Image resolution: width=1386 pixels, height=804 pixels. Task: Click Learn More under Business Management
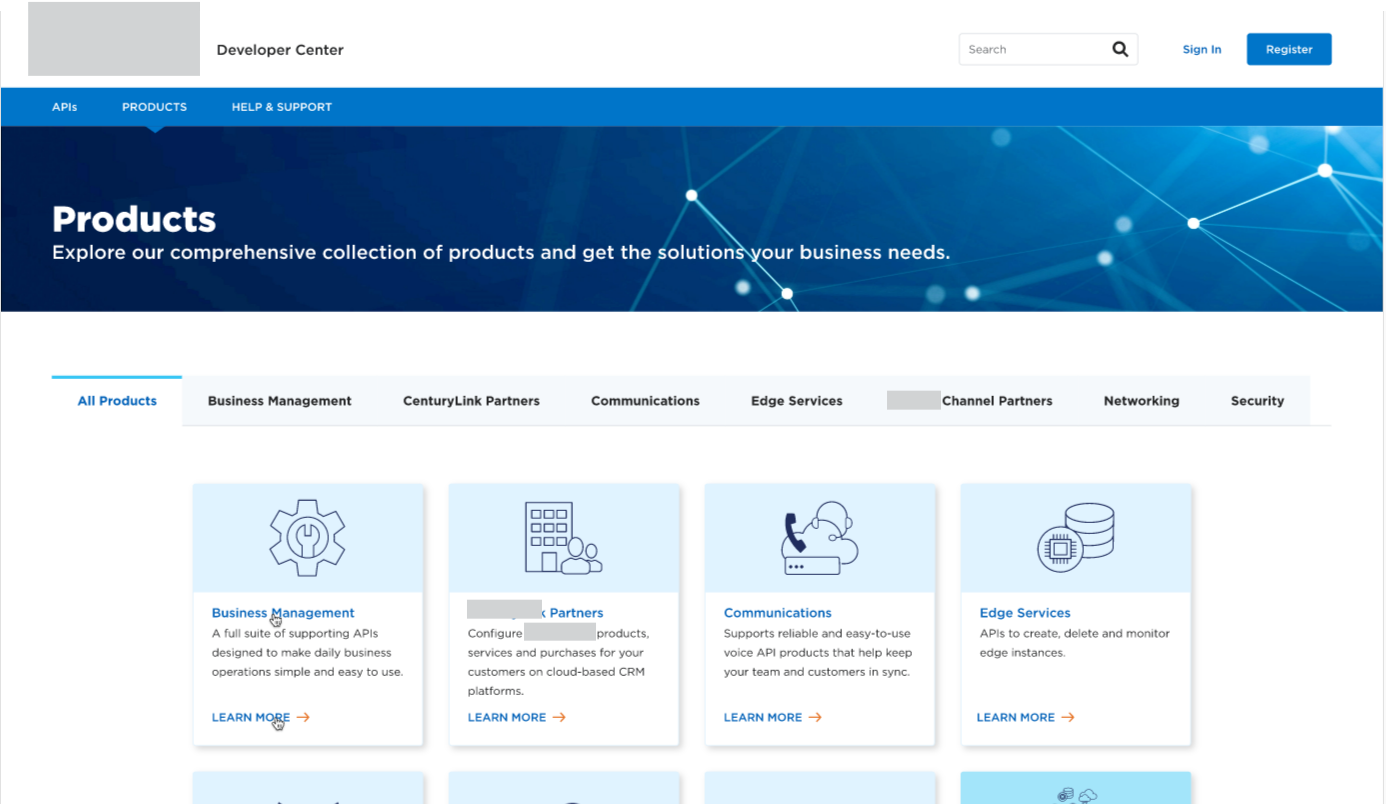(251, 717)
